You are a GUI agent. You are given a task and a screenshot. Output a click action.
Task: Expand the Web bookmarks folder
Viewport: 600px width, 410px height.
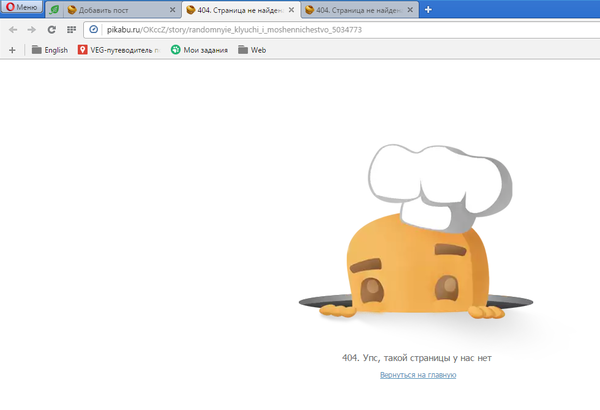tap(252, 49)
